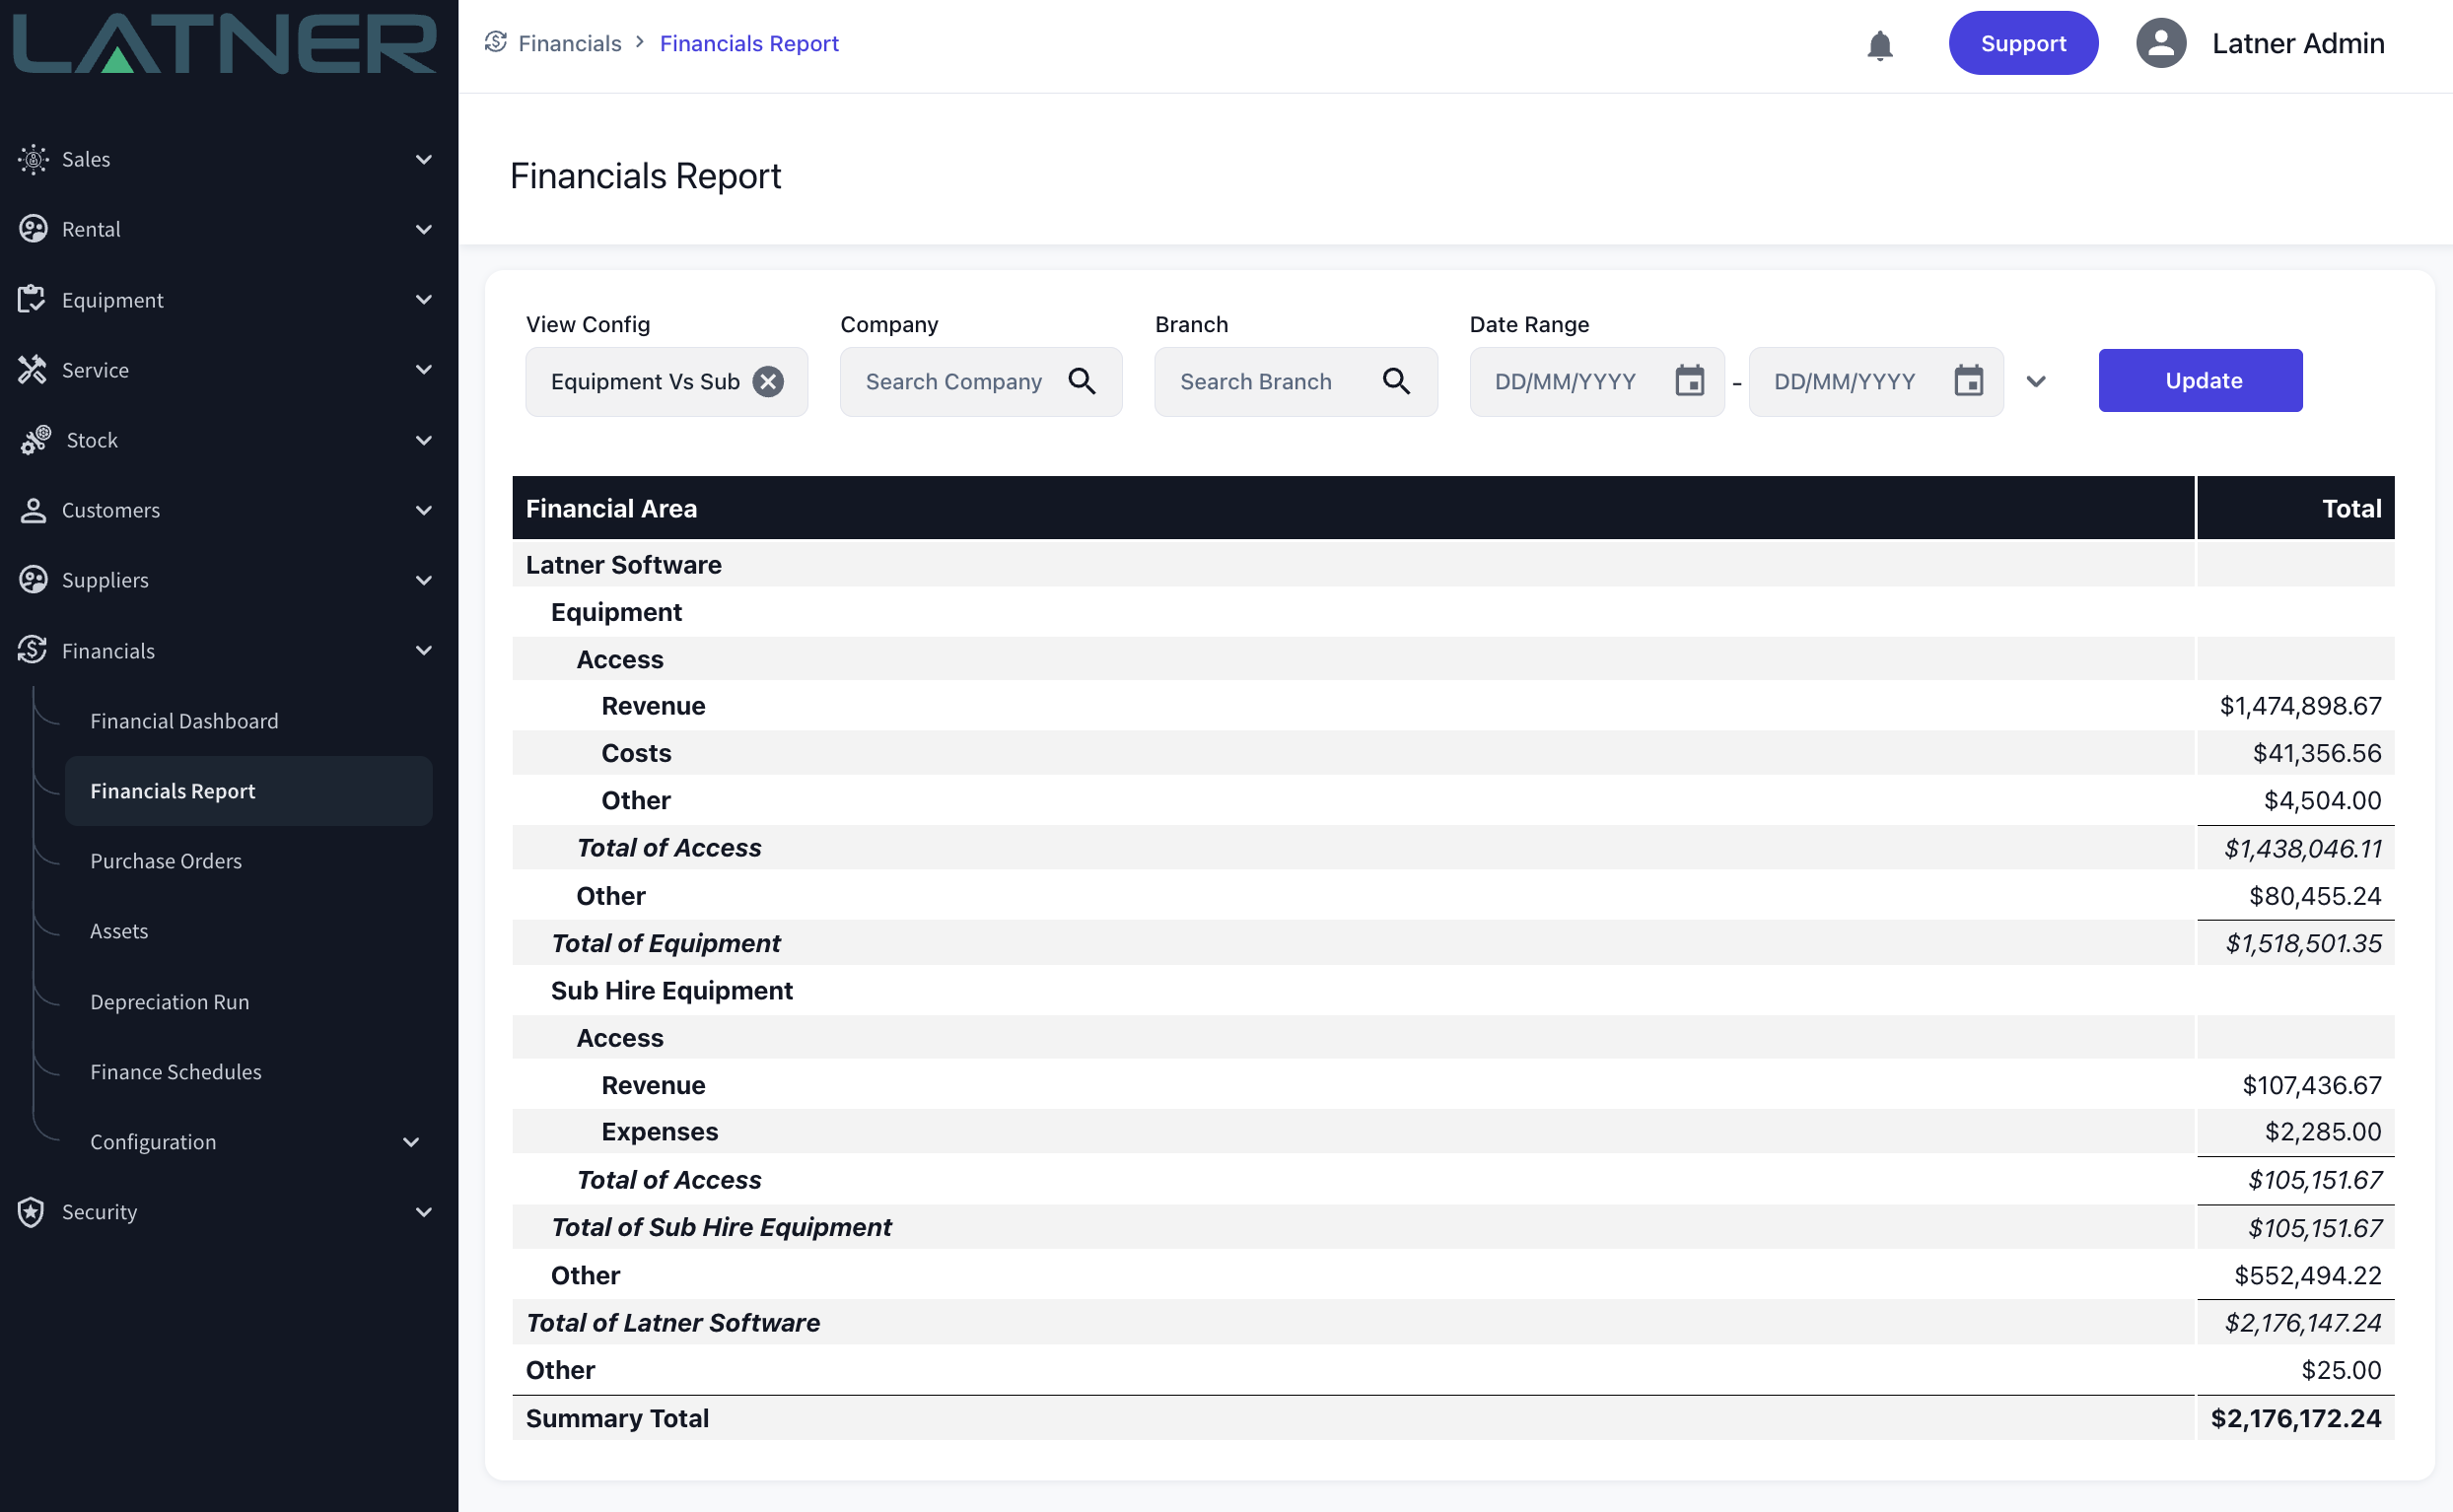Open the Purchase Orders page
This screenshot has width=2453, height=1512.
(166, 861)
